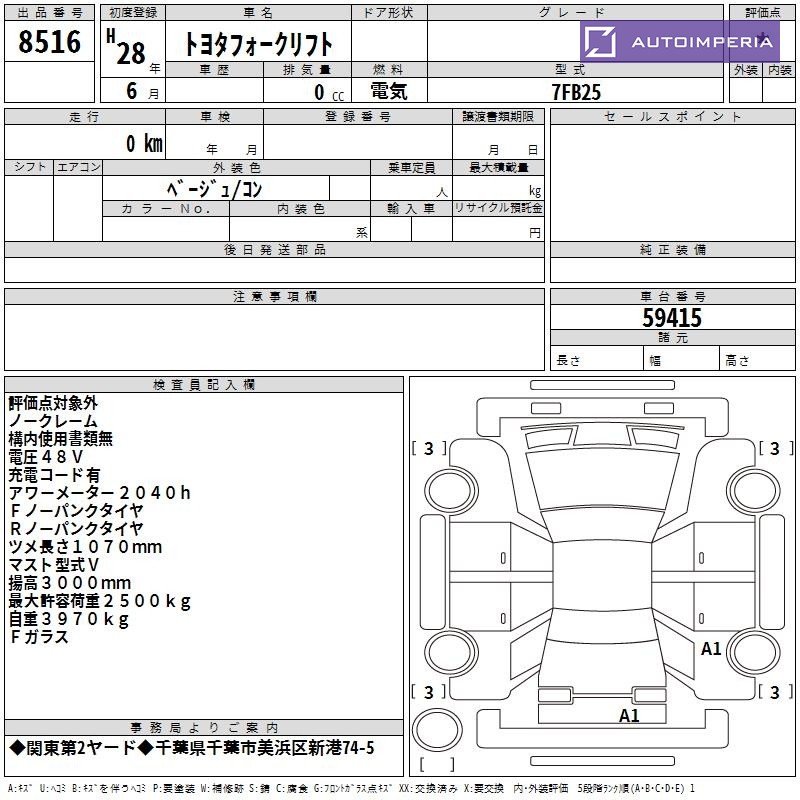
Task: Select the ドア形状 header
Action: [389, 13]
